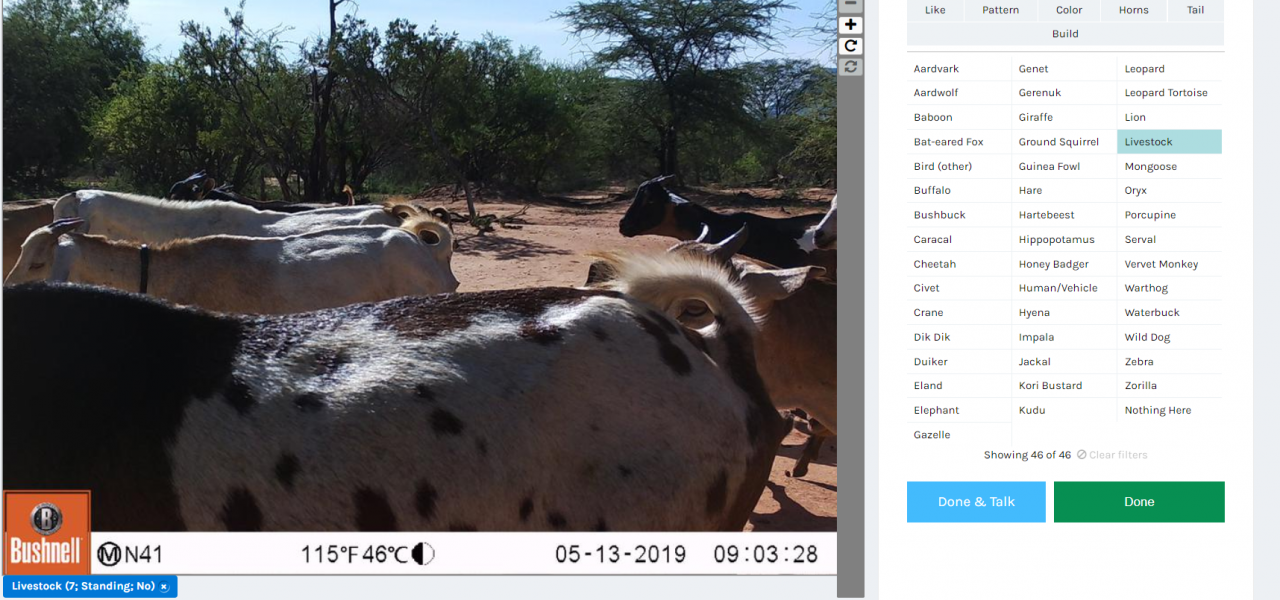Open the Tail filter

(x=1196, y=10)
